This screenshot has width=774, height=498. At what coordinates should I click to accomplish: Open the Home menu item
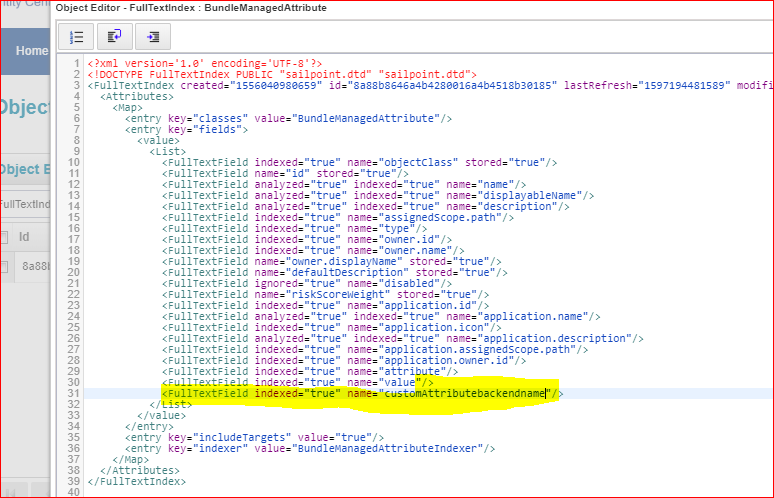tap(31, 51)
